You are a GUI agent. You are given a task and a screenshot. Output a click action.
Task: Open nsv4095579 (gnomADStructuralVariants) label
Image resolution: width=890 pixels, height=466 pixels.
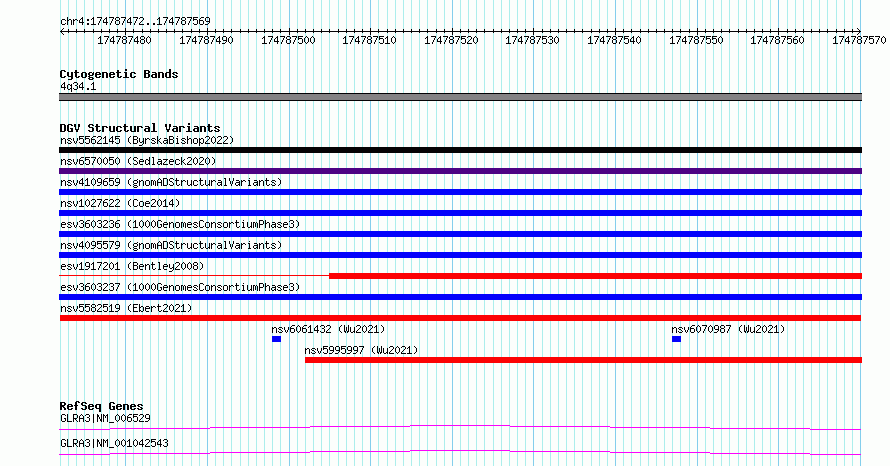click(171, 245)
